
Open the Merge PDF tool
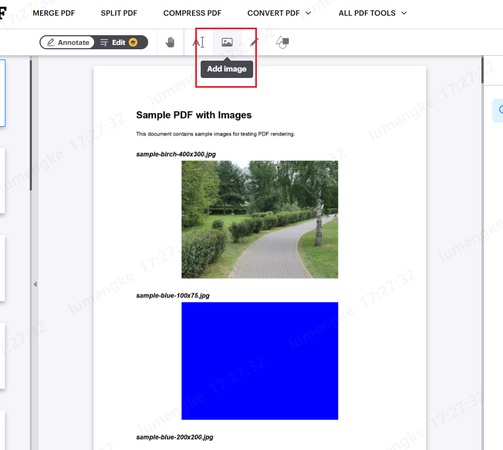(54, 13)
